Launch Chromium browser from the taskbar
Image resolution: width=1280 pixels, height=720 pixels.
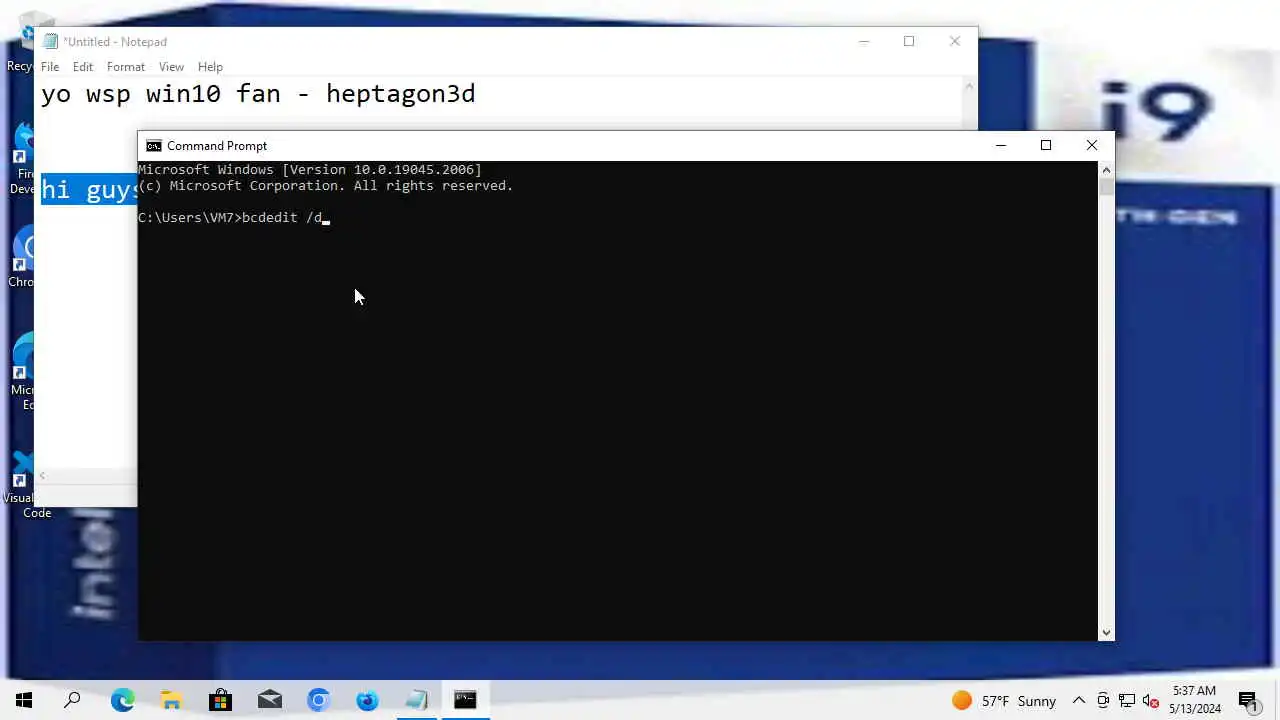(x=318, y=700)
